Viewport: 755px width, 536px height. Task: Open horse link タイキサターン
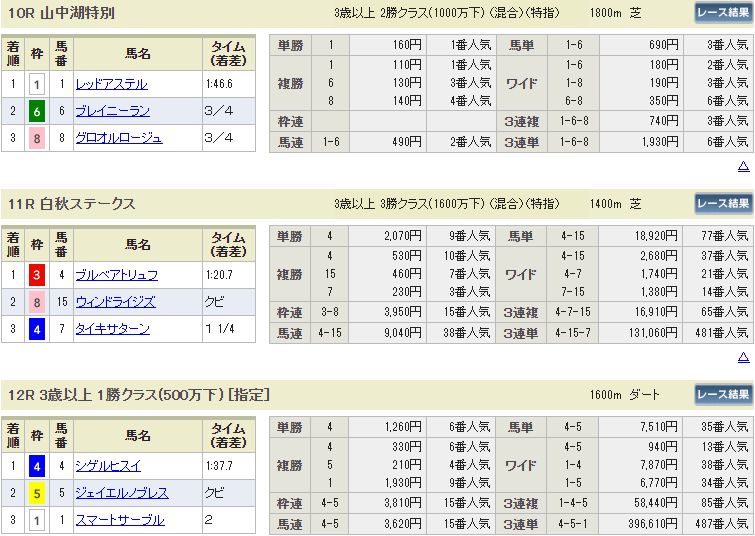pyautogui.click(x=113, y=329)
